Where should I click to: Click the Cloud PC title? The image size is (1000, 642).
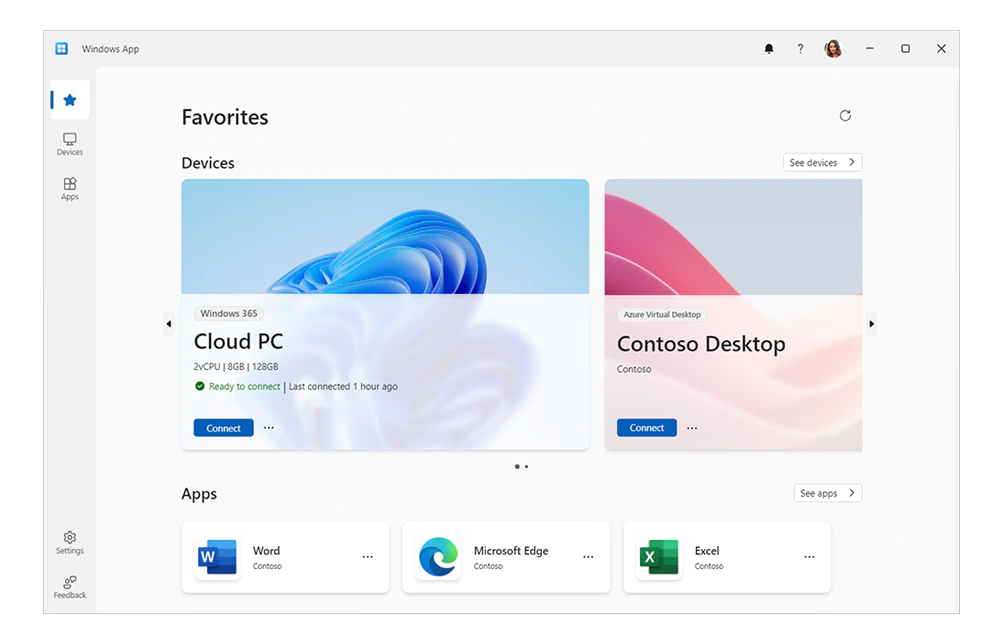click(x=239, y=341)
